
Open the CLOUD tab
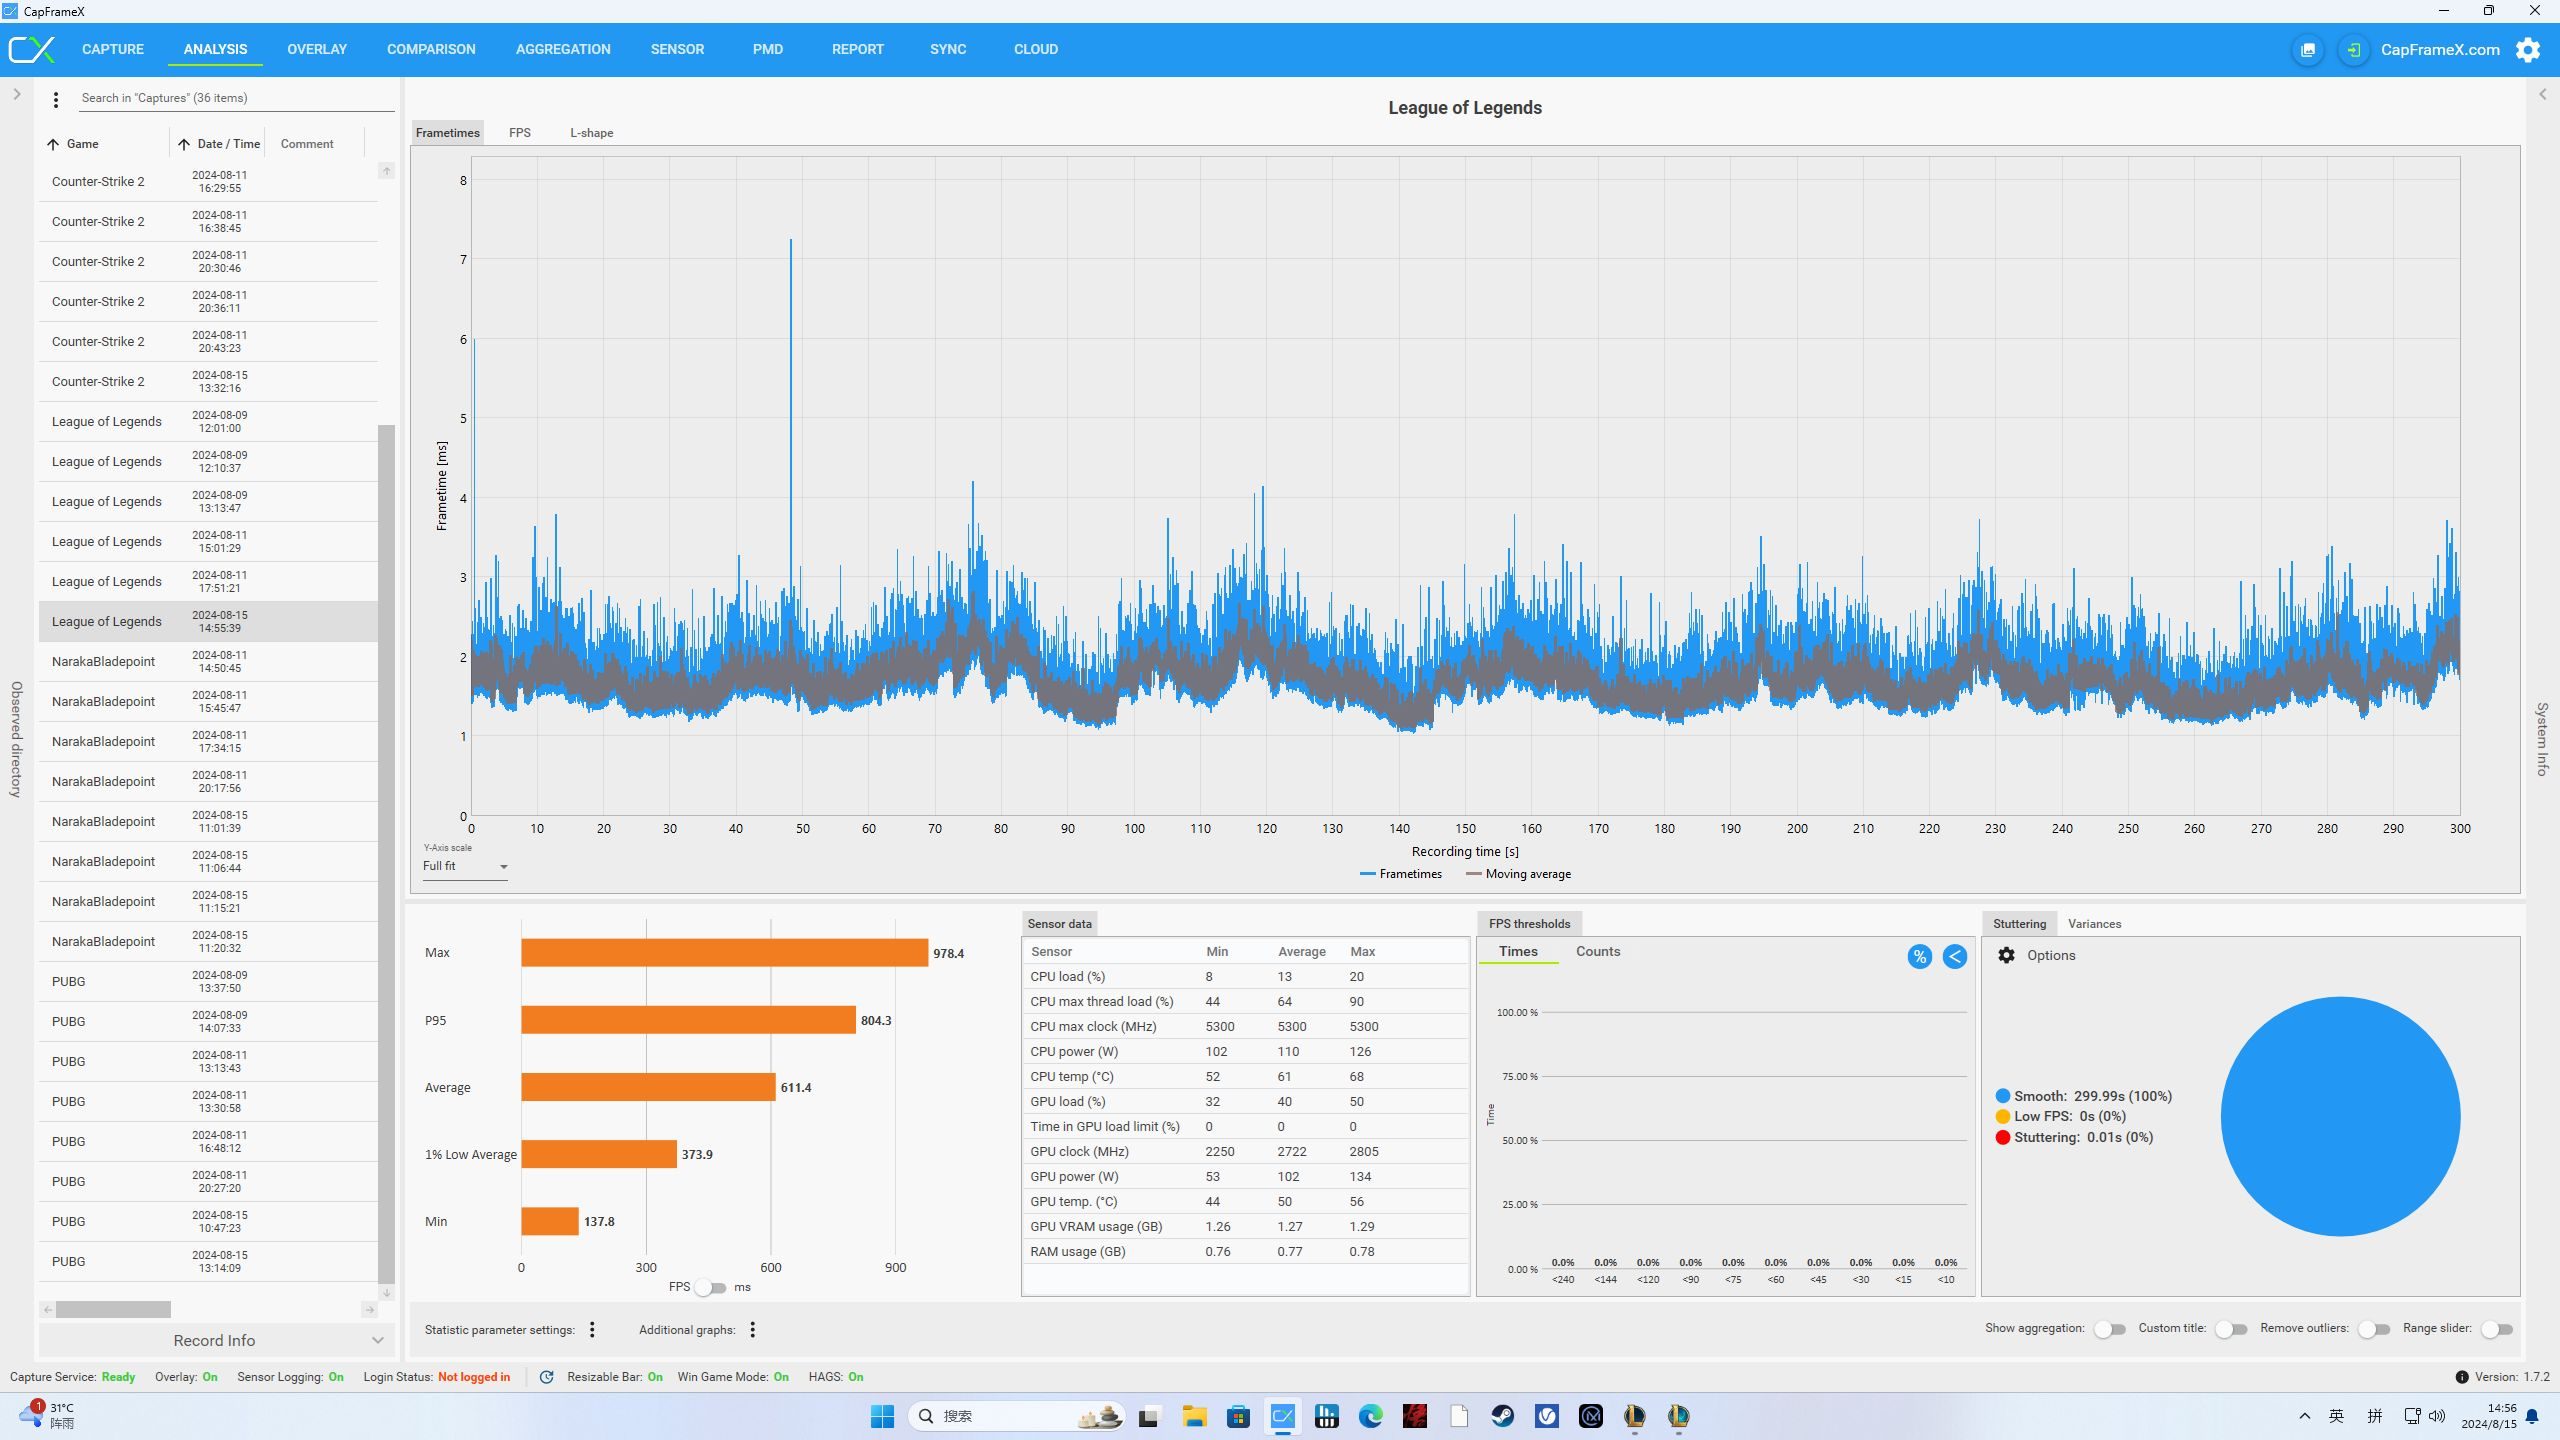1036,49
